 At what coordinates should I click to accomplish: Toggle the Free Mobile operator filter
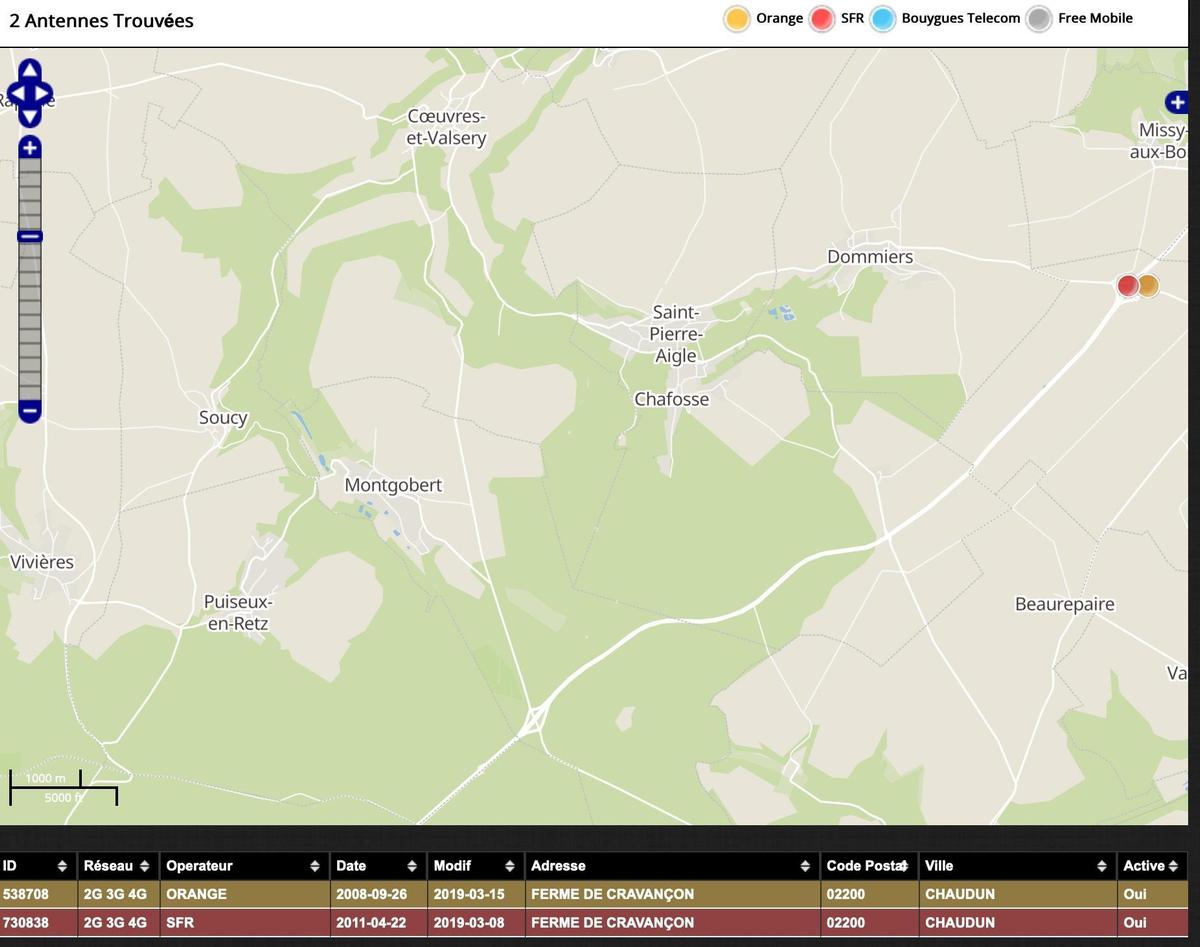(1039, 19)
